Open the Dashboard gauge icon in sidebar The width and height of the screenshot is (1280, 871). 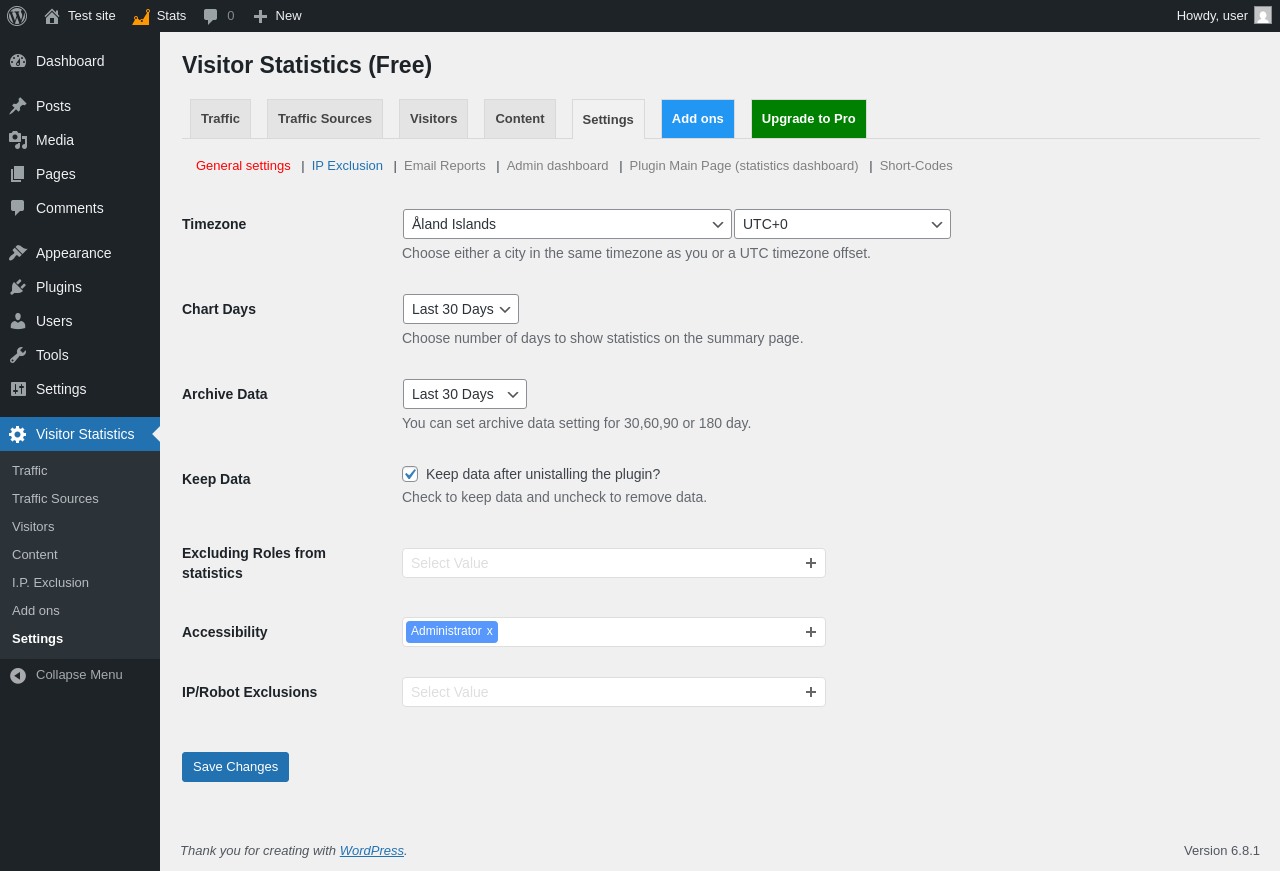click(18, 61)
